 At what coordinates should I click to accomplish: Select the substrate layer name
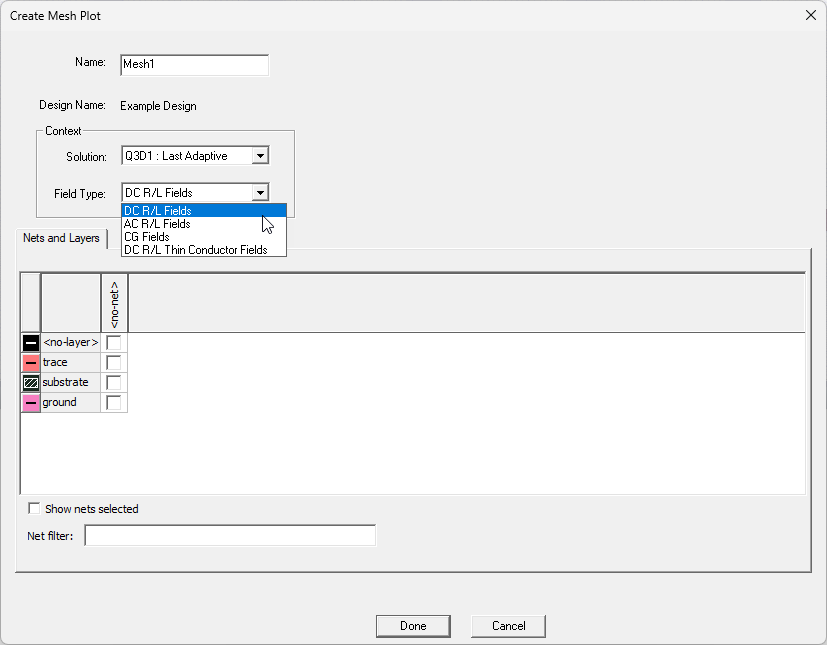(x=68, y=382)
